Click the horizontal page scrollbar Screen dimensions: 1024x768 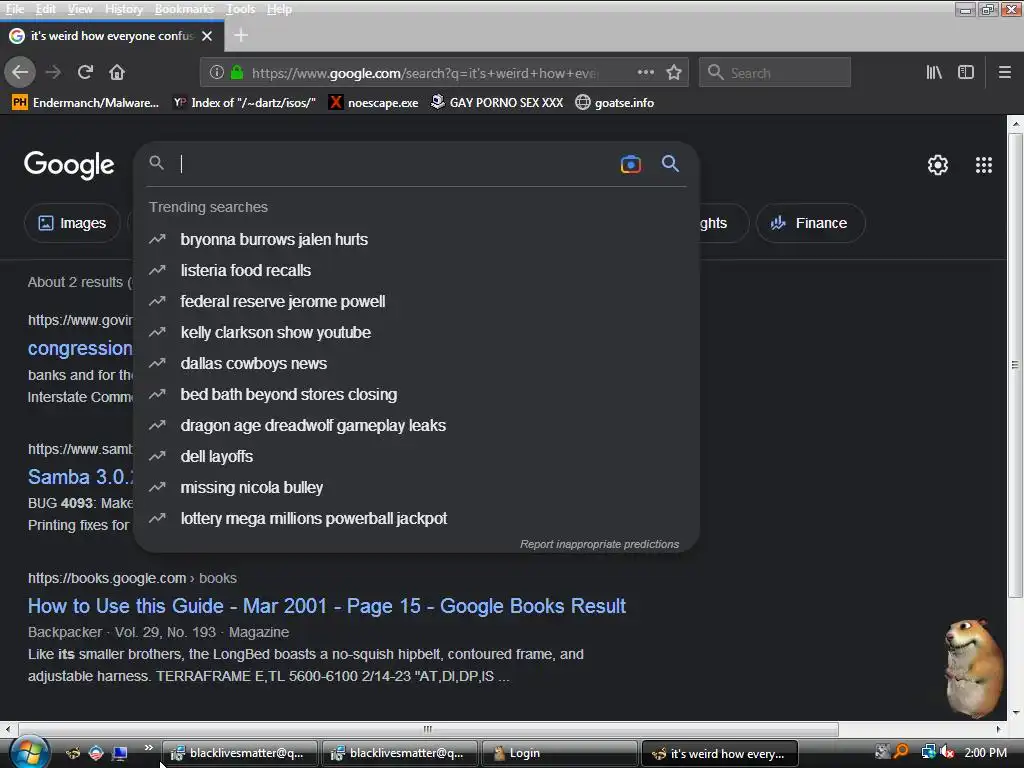[x=428, y=729]
